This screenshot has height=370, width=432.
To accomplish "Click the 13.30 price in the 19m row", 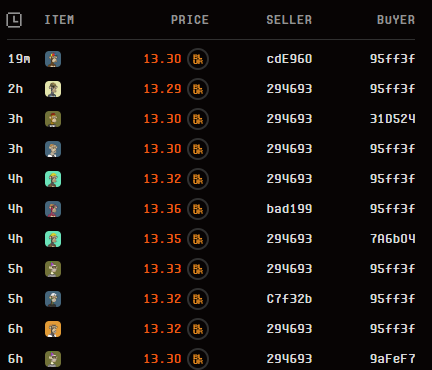I will (162, 59).
